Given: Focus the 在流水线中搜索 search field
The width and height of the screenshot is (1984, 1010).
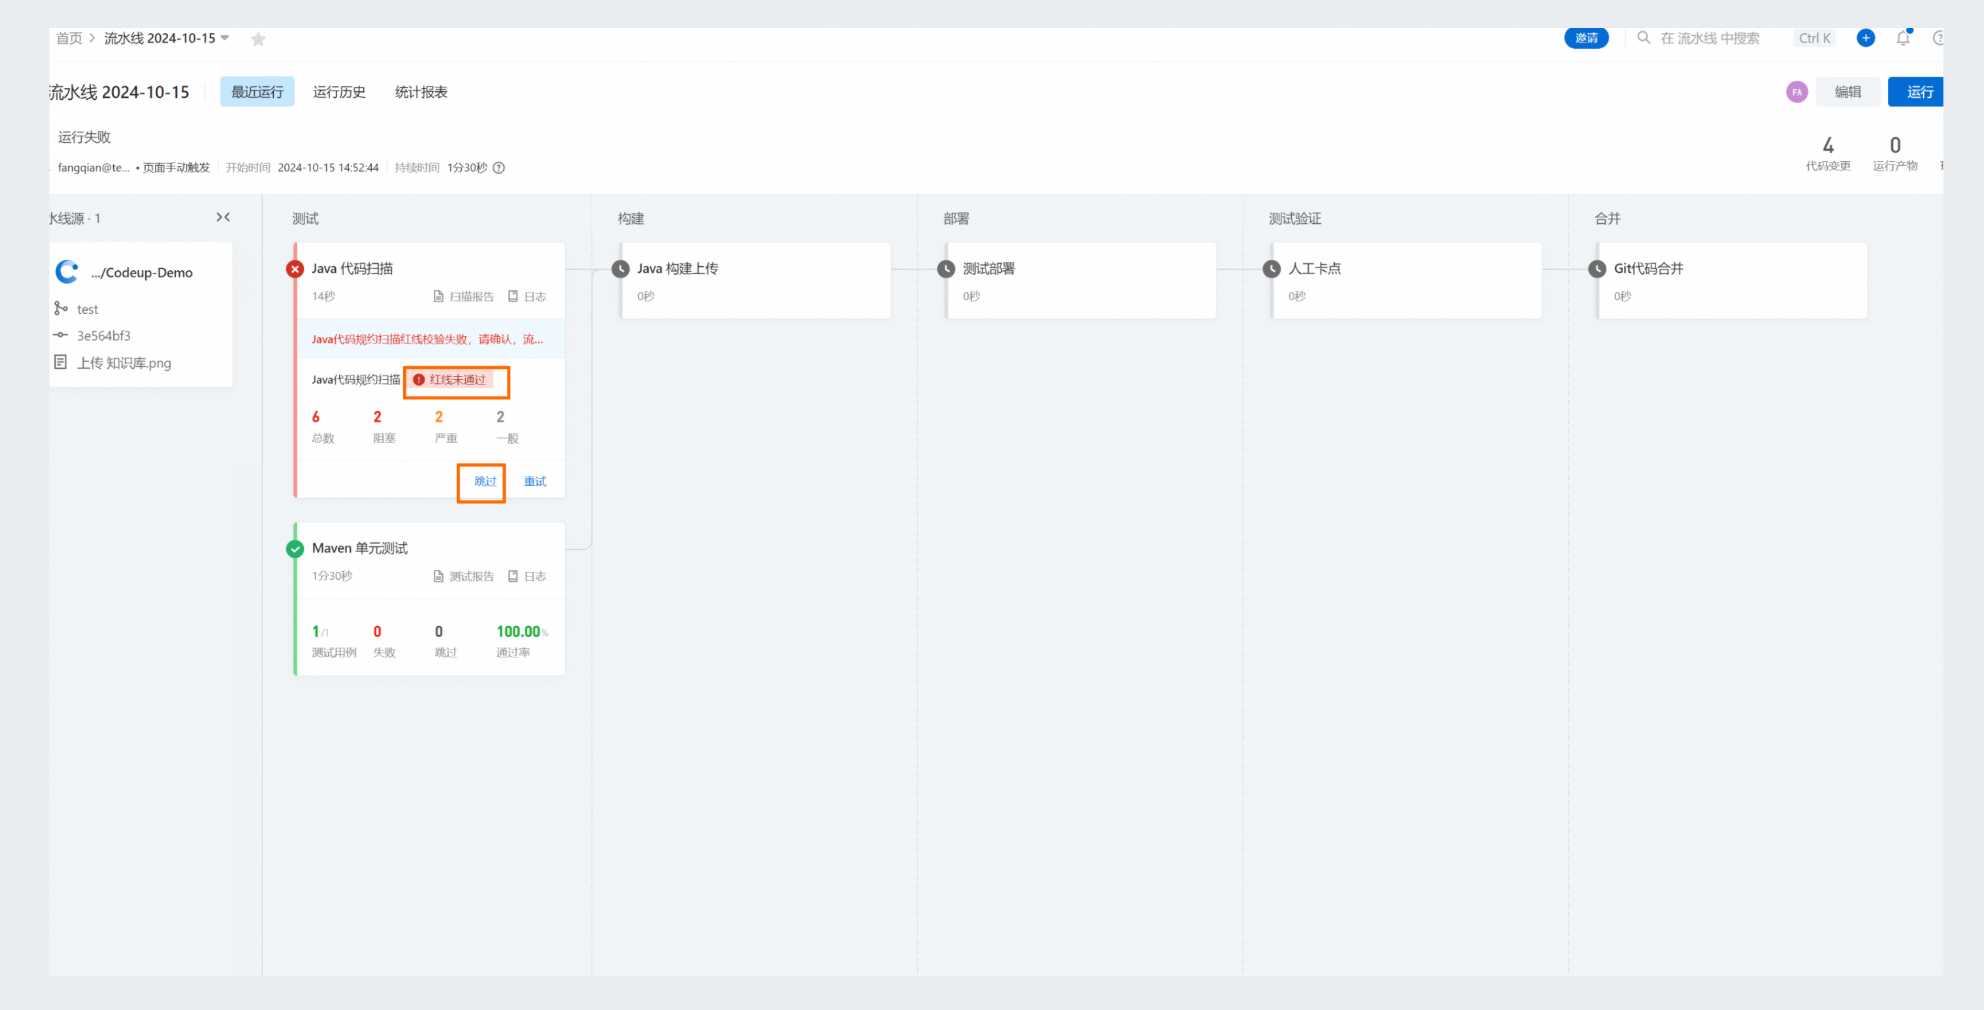Looking at the screenshot, I should (1710, 38).
